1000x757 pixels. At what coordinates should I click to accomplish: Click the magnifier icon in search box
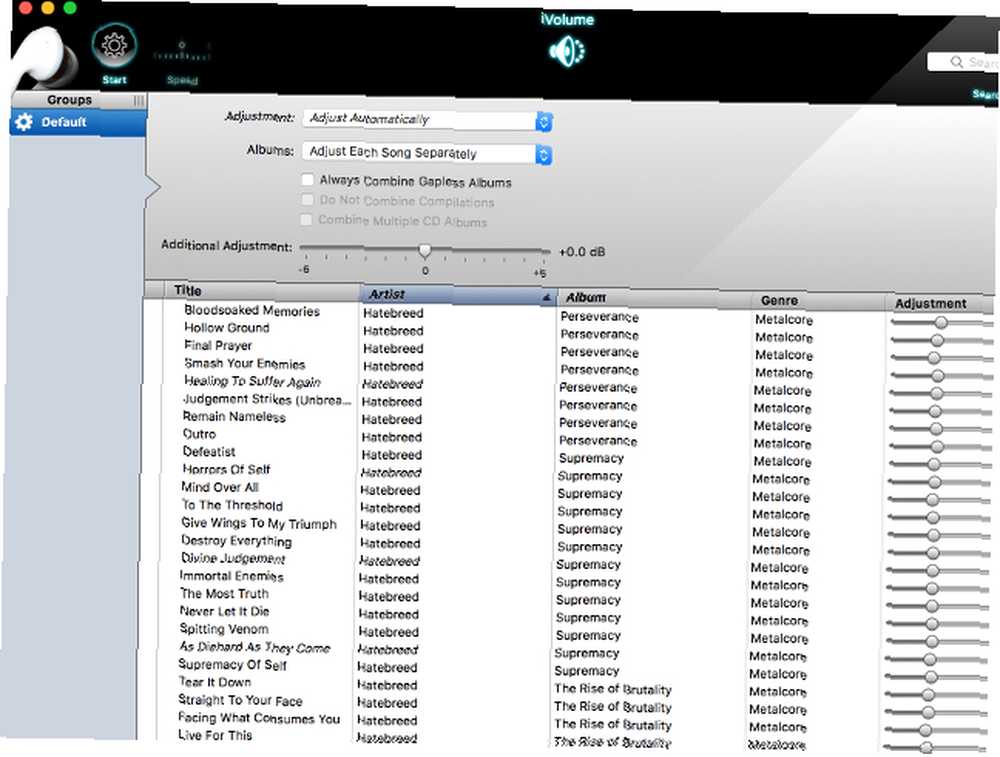(956, 62)
